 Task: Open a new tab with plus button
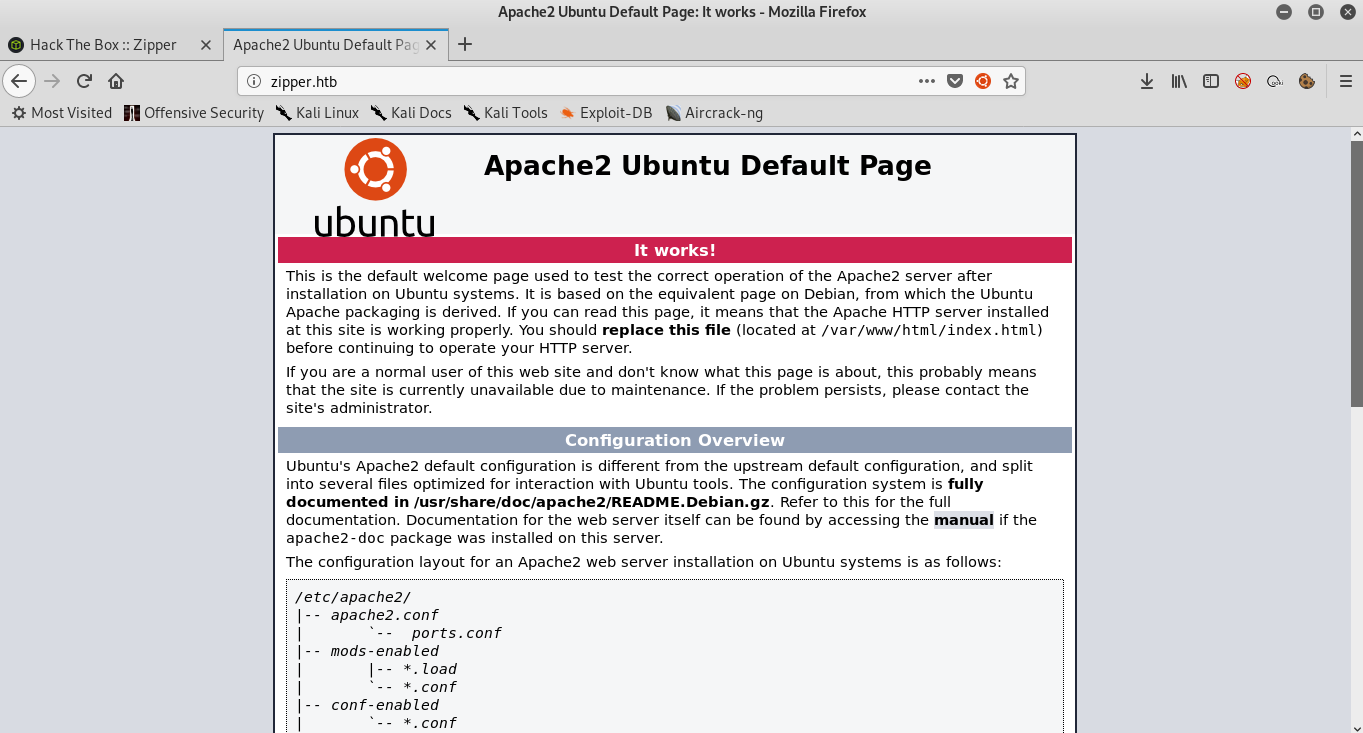[464, 44]
